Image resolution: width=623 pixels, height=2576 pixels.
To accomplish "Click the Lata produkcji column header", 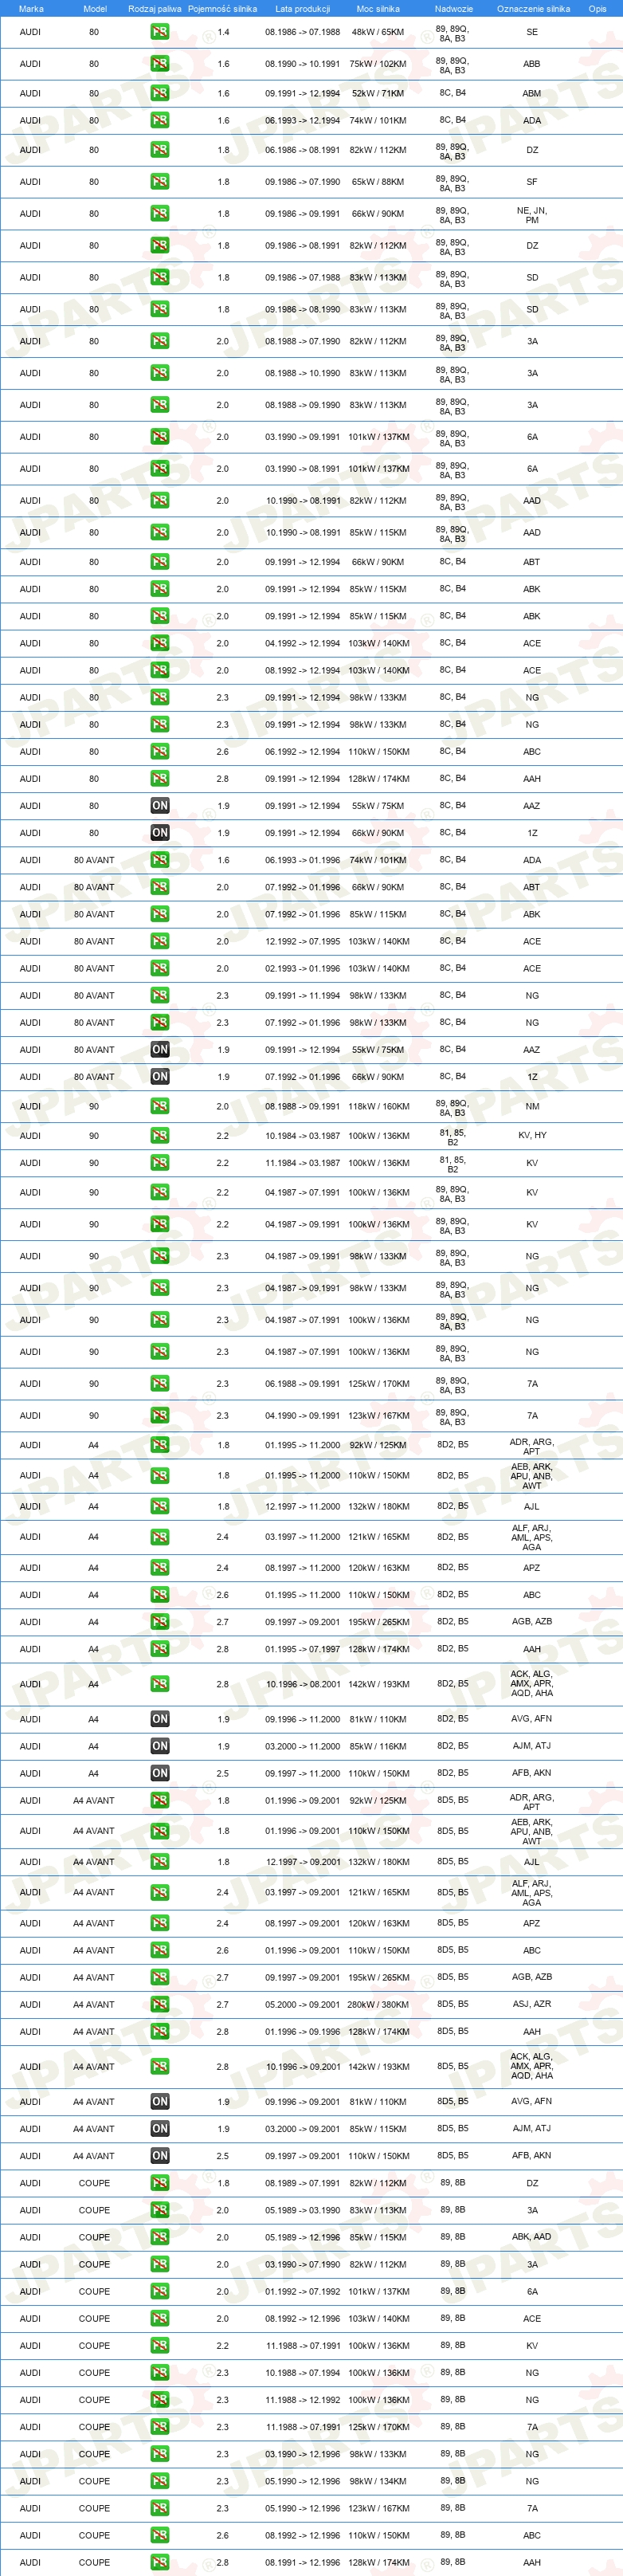I will (302, 9).
